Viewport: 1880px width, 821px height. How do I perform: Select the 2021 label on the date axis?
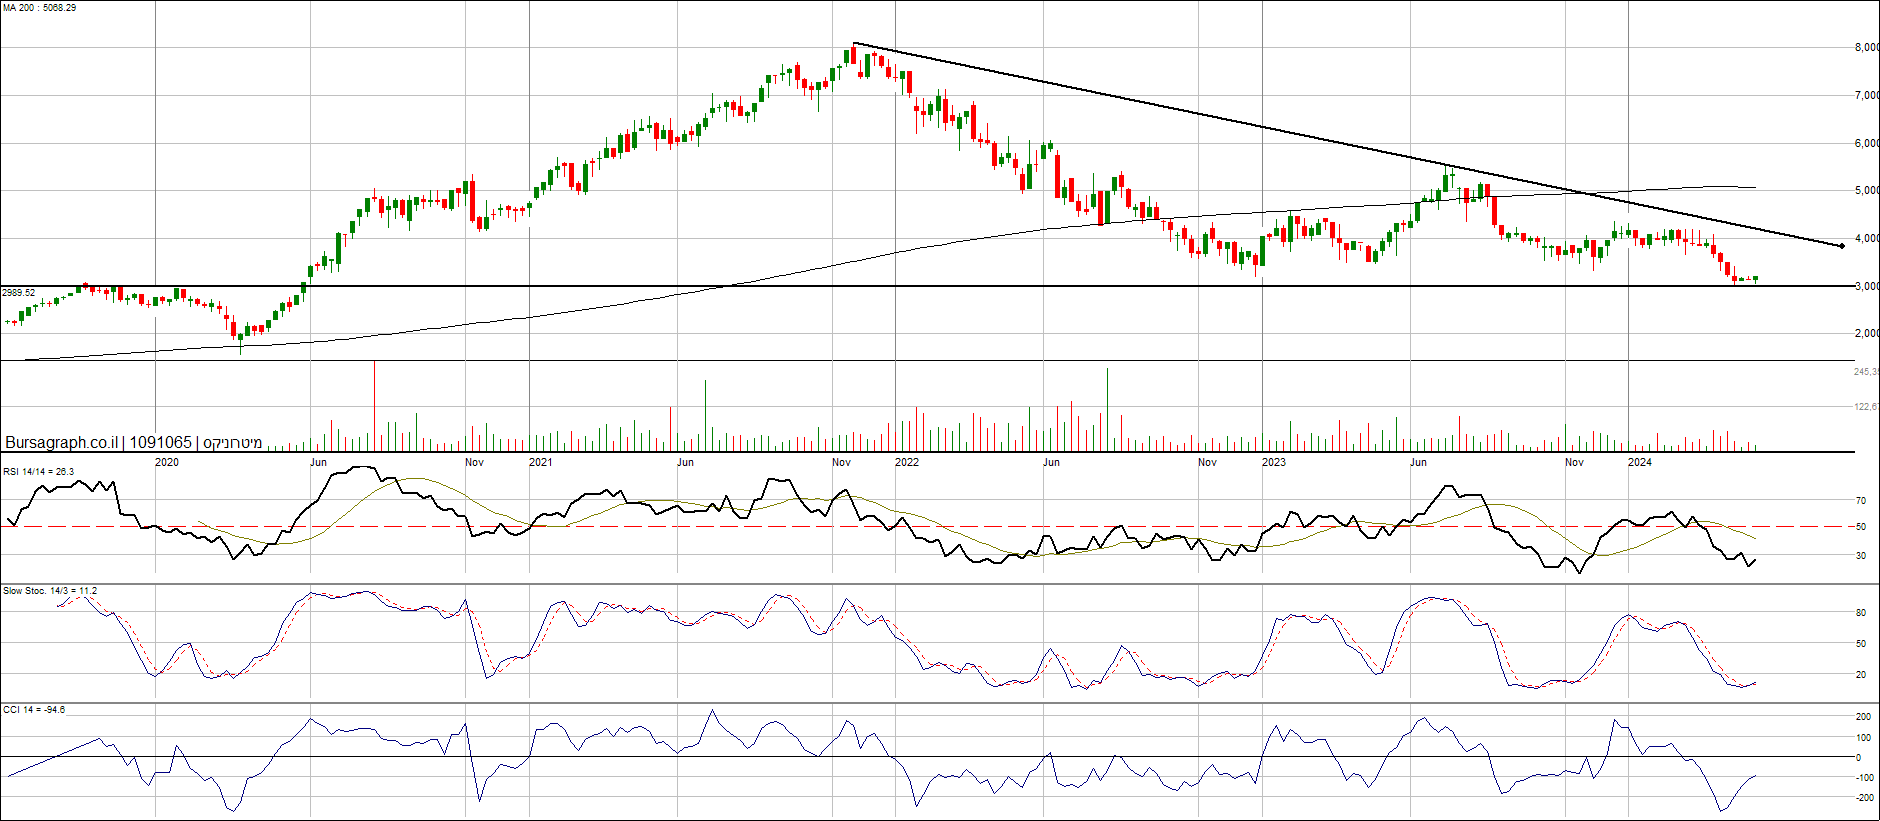coord(540,462)
